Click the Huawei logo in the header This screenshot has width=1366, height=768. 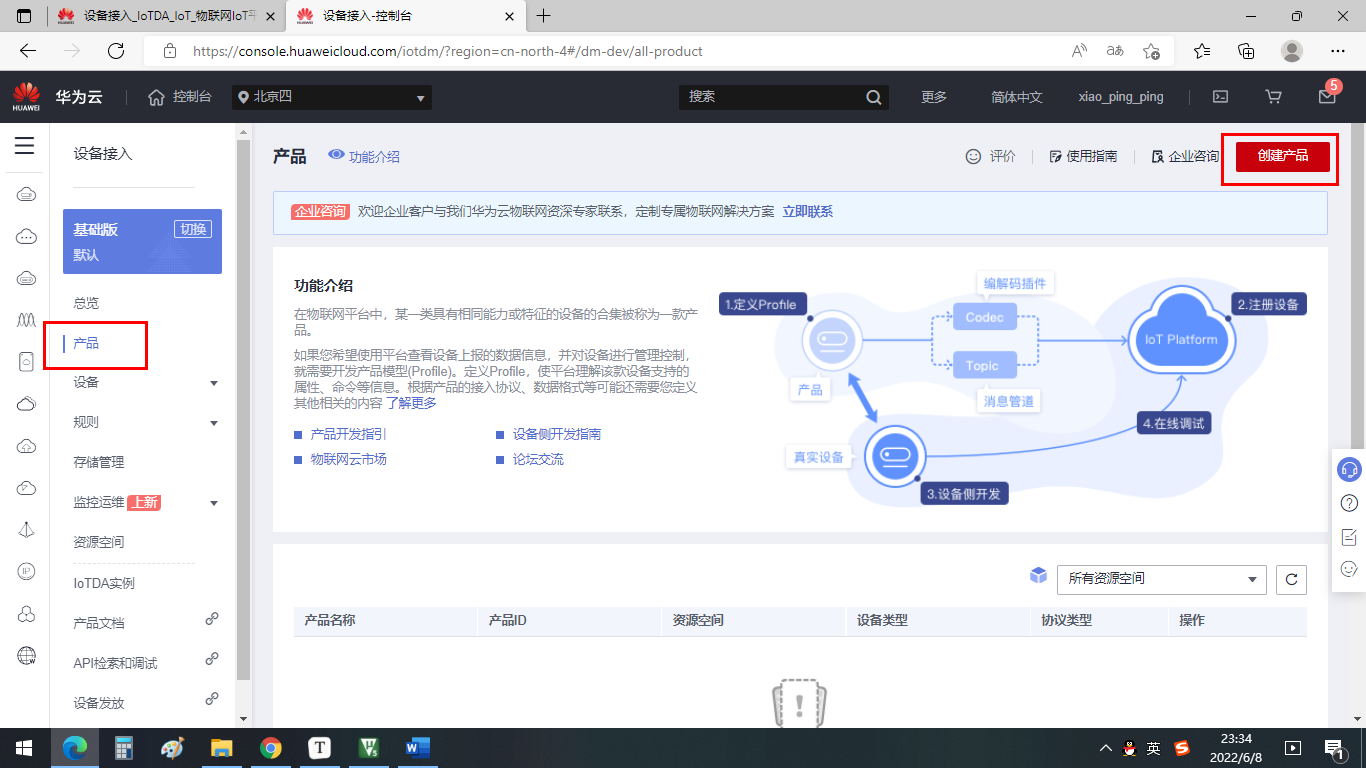coord(26,97)
